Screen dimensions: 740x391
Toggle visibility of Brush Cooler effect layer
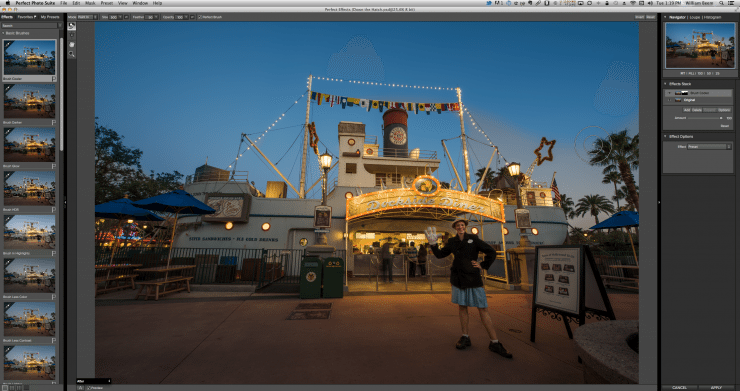(x=670, y=93)
